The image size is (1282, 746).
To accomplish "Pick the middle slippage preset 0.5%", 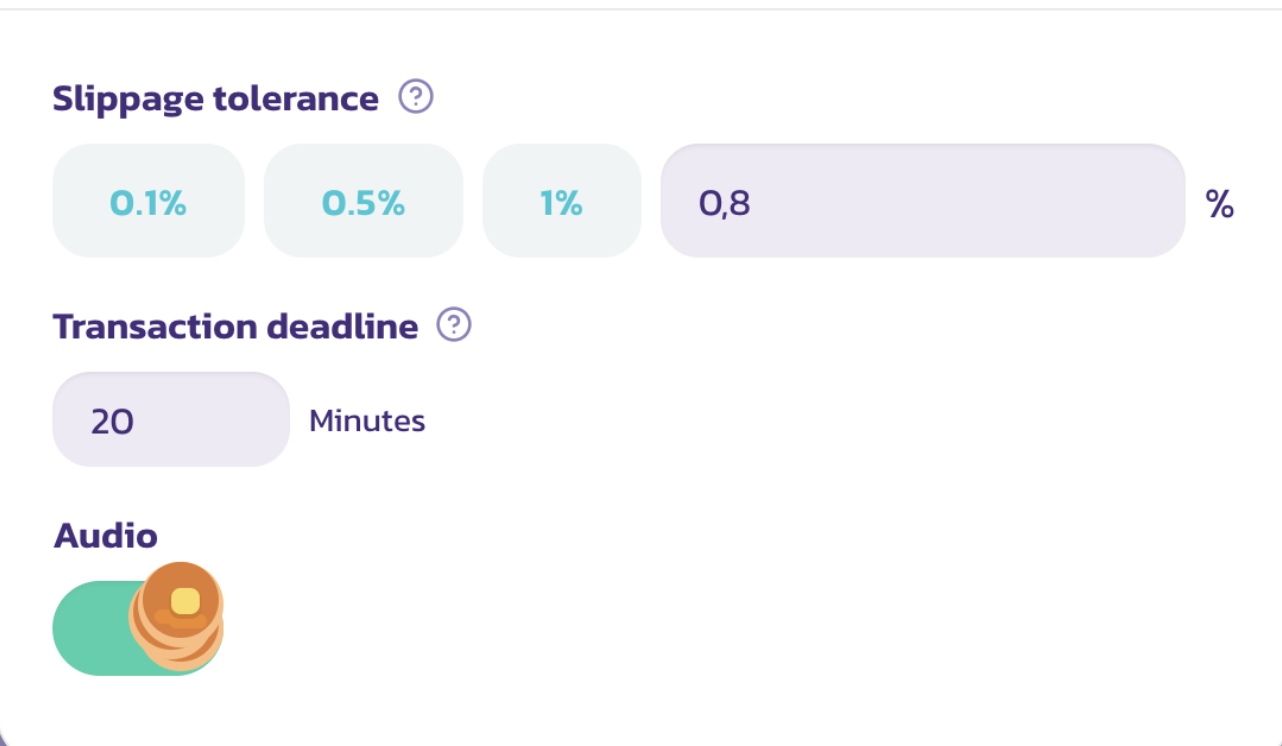I will (x=363, y=201).
